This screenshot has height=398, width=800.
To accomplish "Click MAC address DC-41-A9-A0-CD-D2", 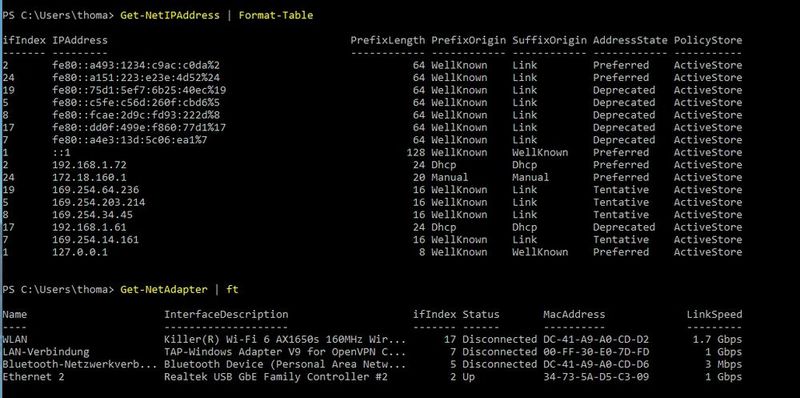I will point(596,339).
